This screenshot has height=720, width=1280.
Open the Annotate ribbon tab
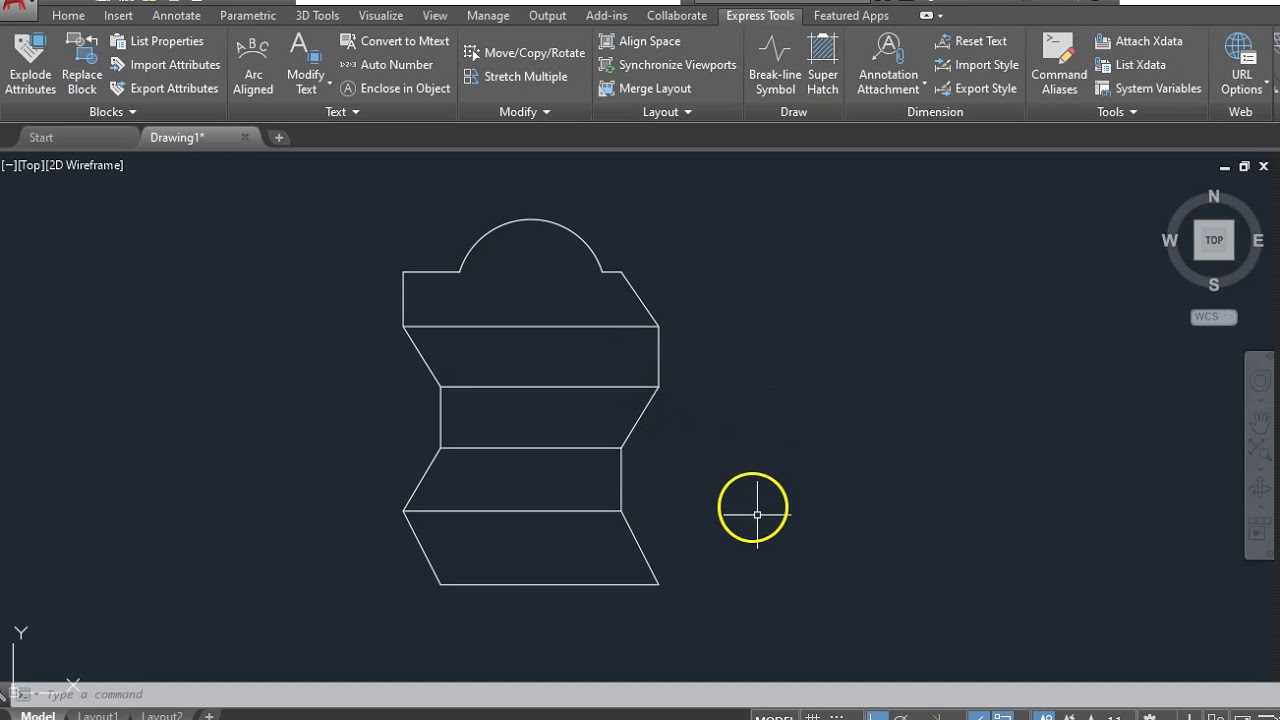tap(176, 16)
